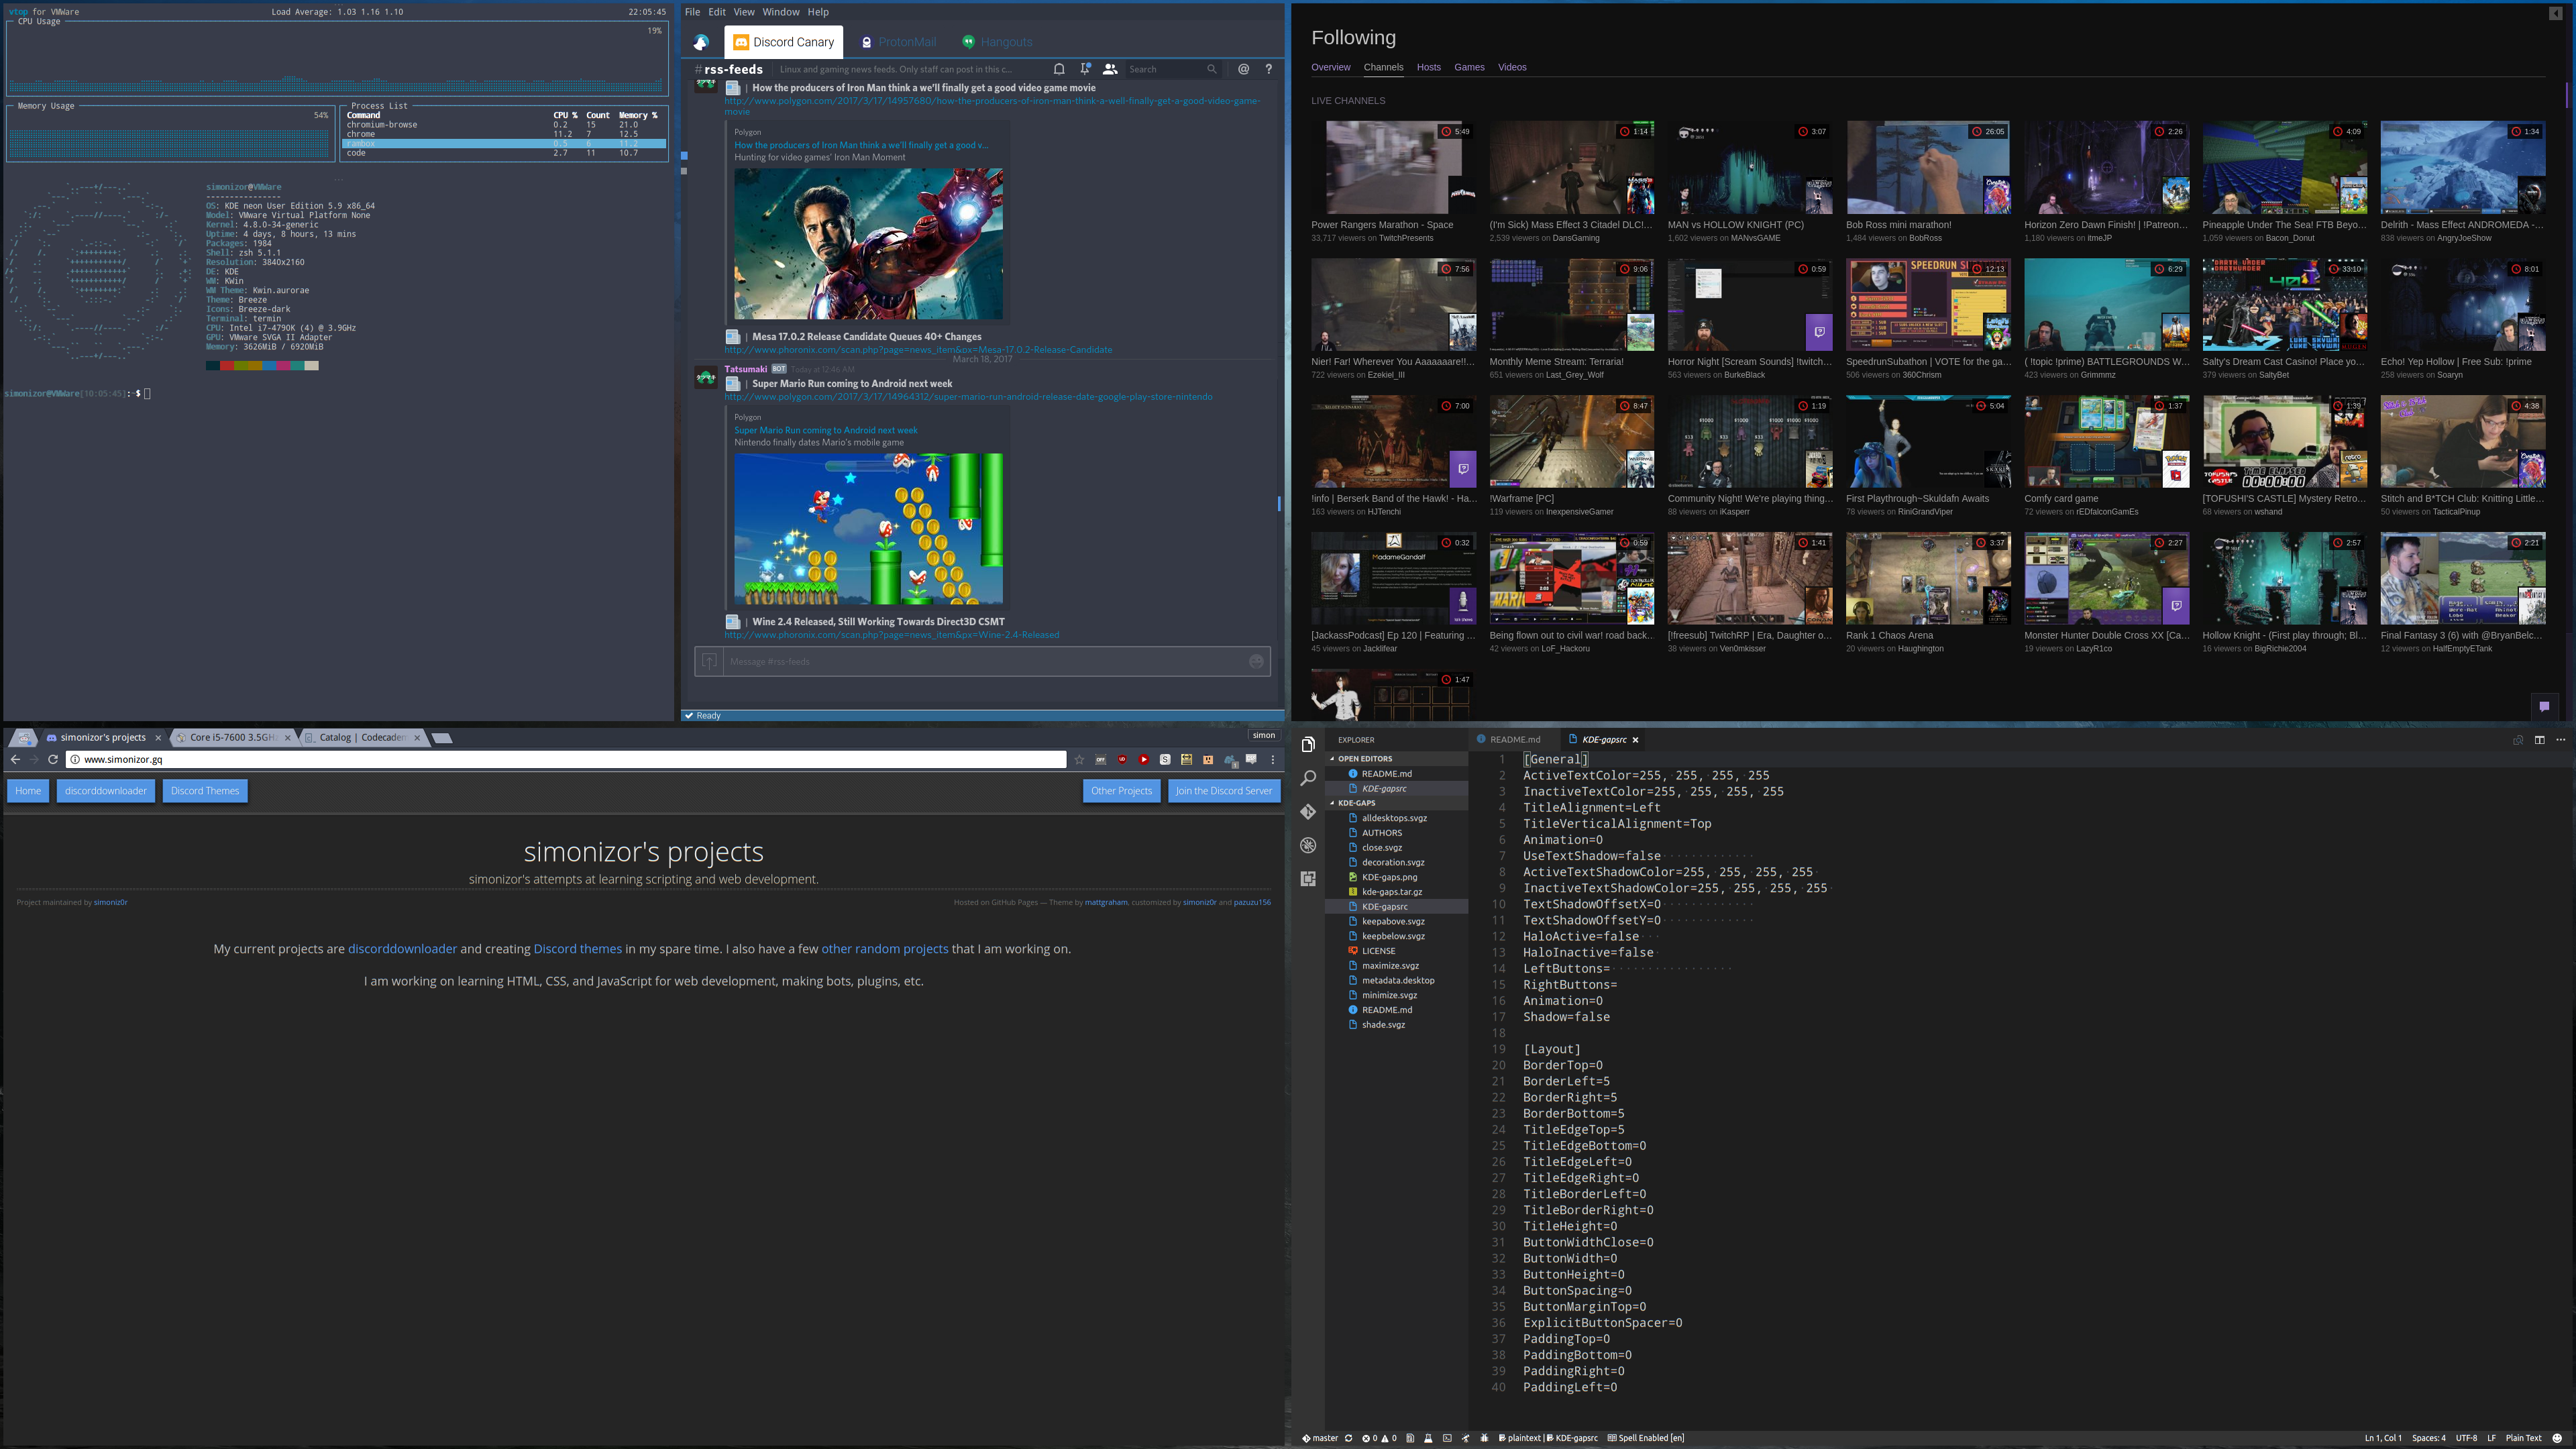Open the Extensions view in activity bar
Viewport: 2576px width, 1449px height.
pyautogui.click(x=1307, y=879)
